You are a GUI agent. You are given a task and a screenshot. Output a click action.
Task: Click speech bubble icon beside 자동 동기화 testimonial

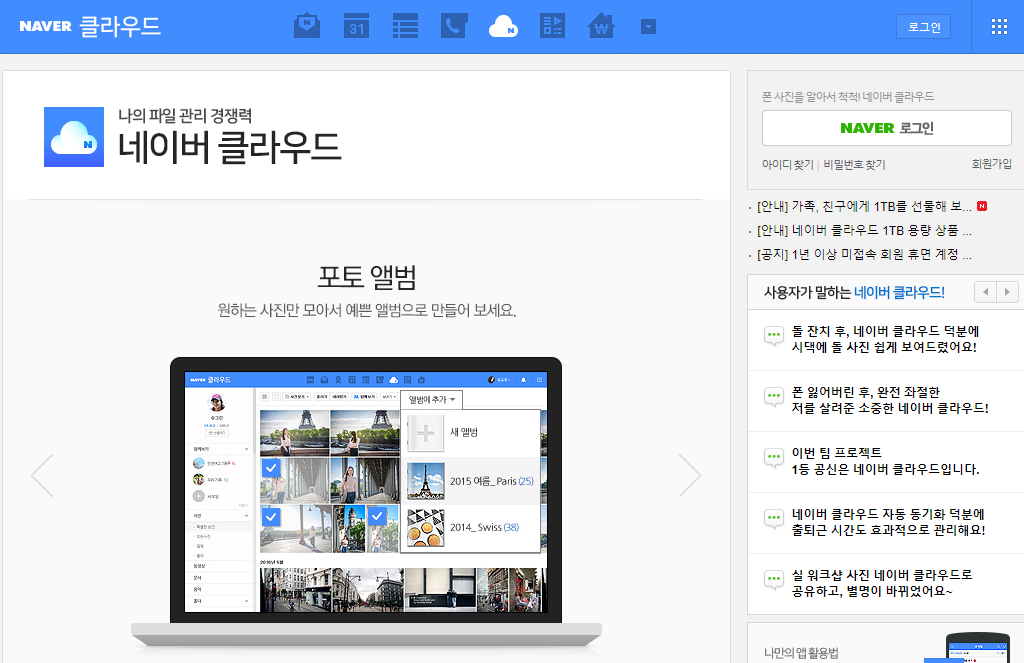774,519
